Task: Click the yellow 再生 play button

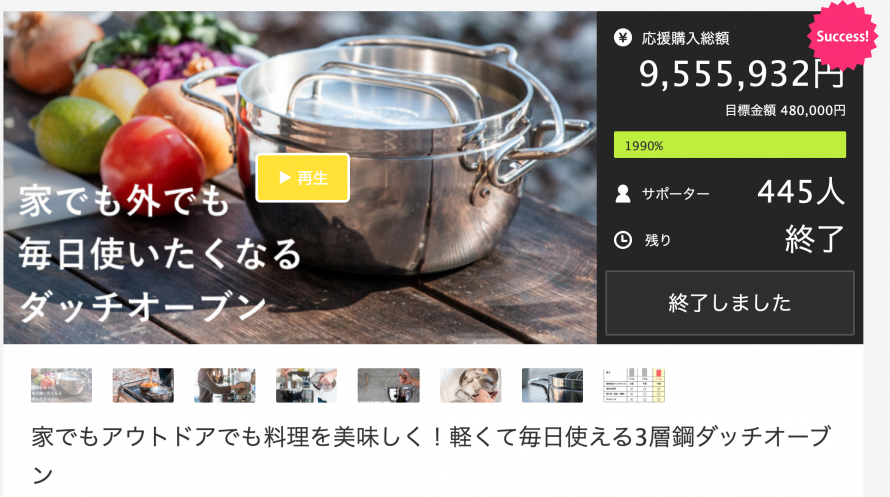Action: coord(303,178)
